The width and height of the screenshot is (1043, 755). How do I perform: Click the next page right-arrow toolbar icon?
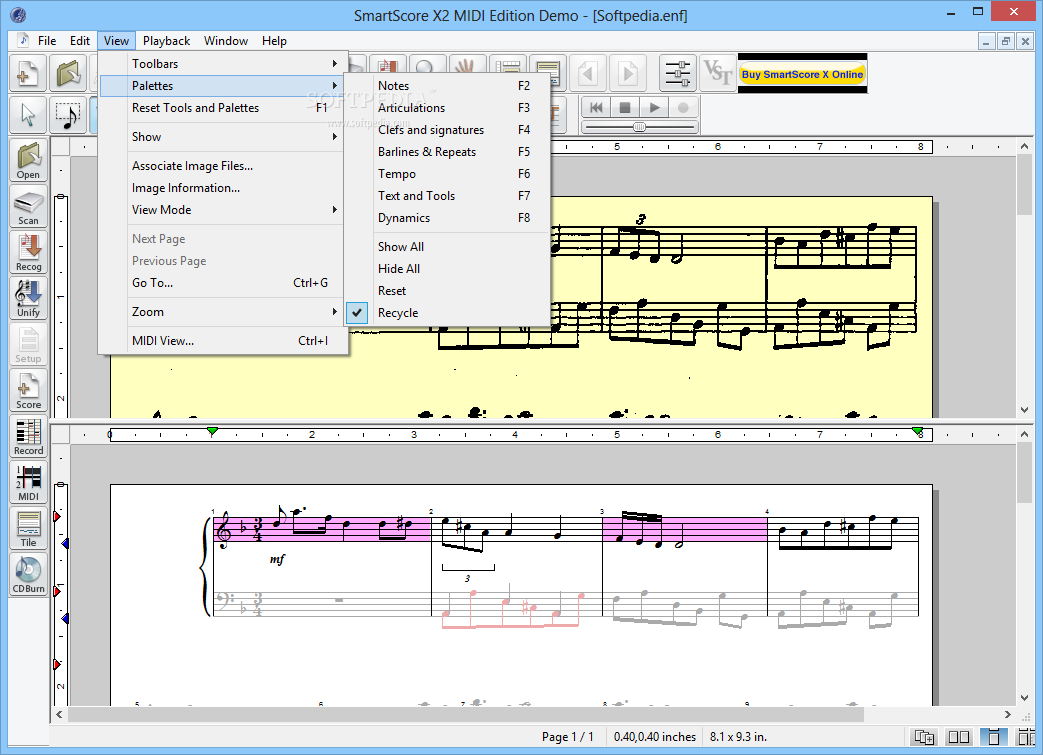coord(627,73)
